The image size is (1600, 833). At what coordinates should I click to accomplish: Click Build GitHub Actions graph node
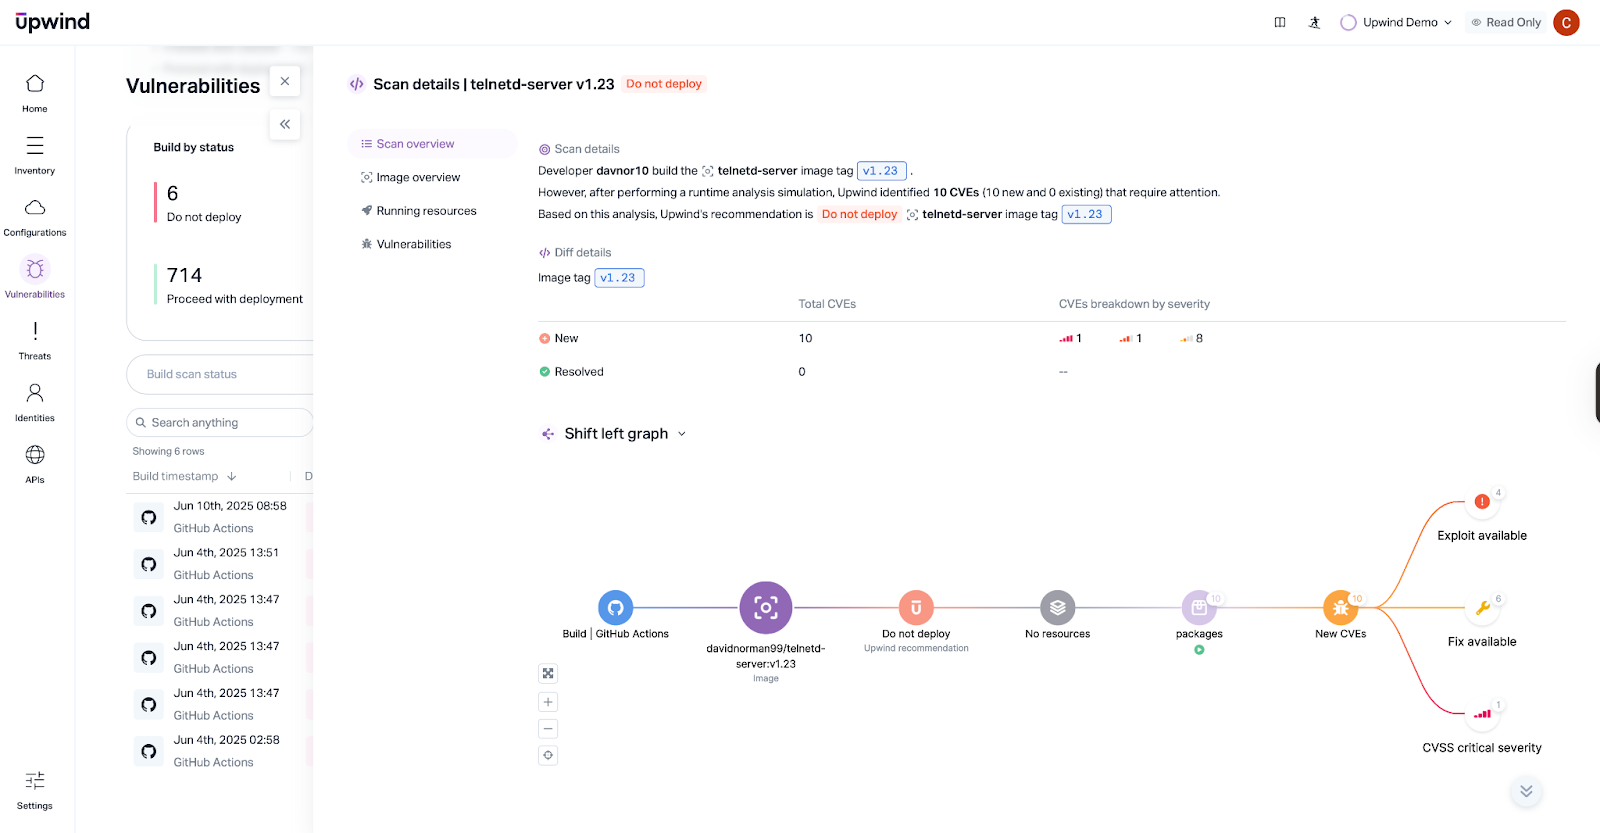(616, 607)
